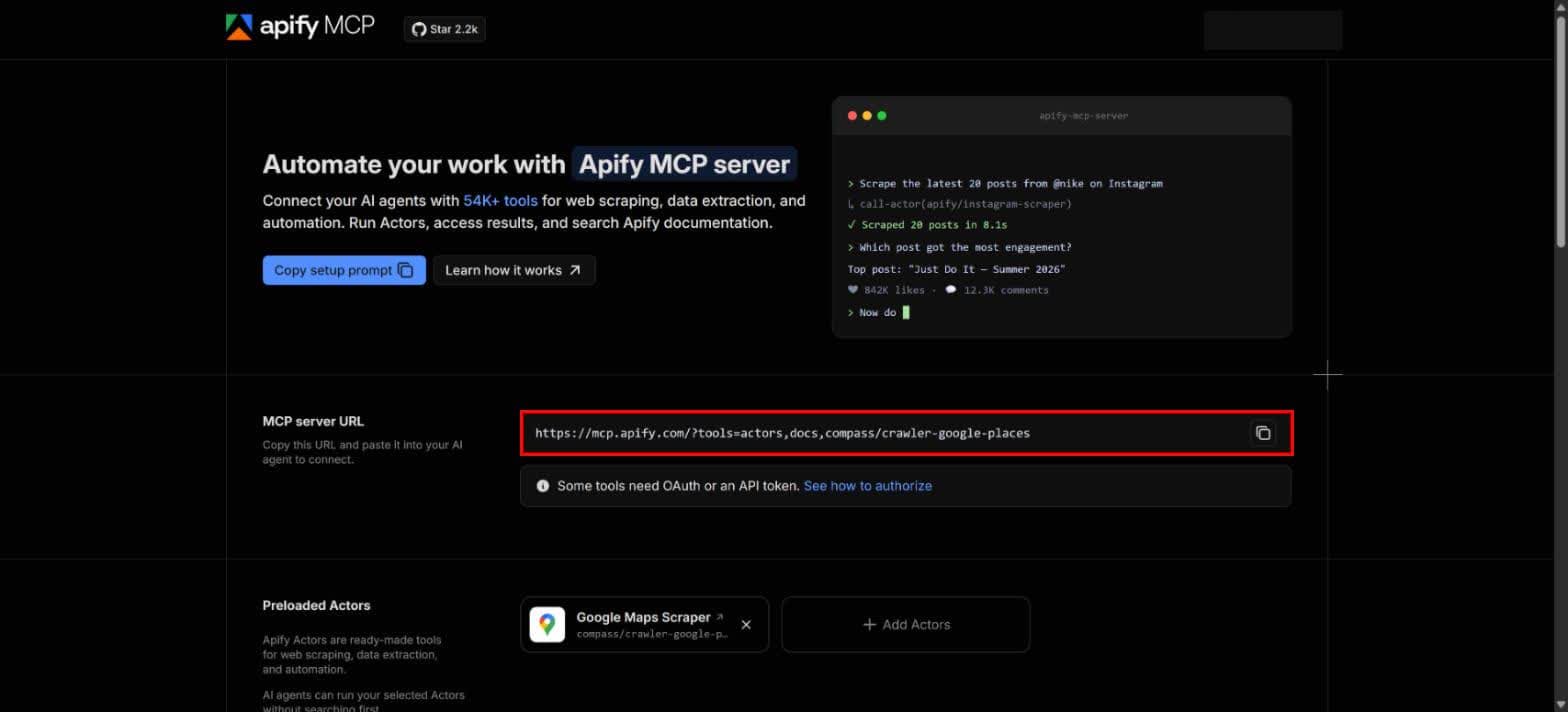Open Learn how it works

[514, 270]
